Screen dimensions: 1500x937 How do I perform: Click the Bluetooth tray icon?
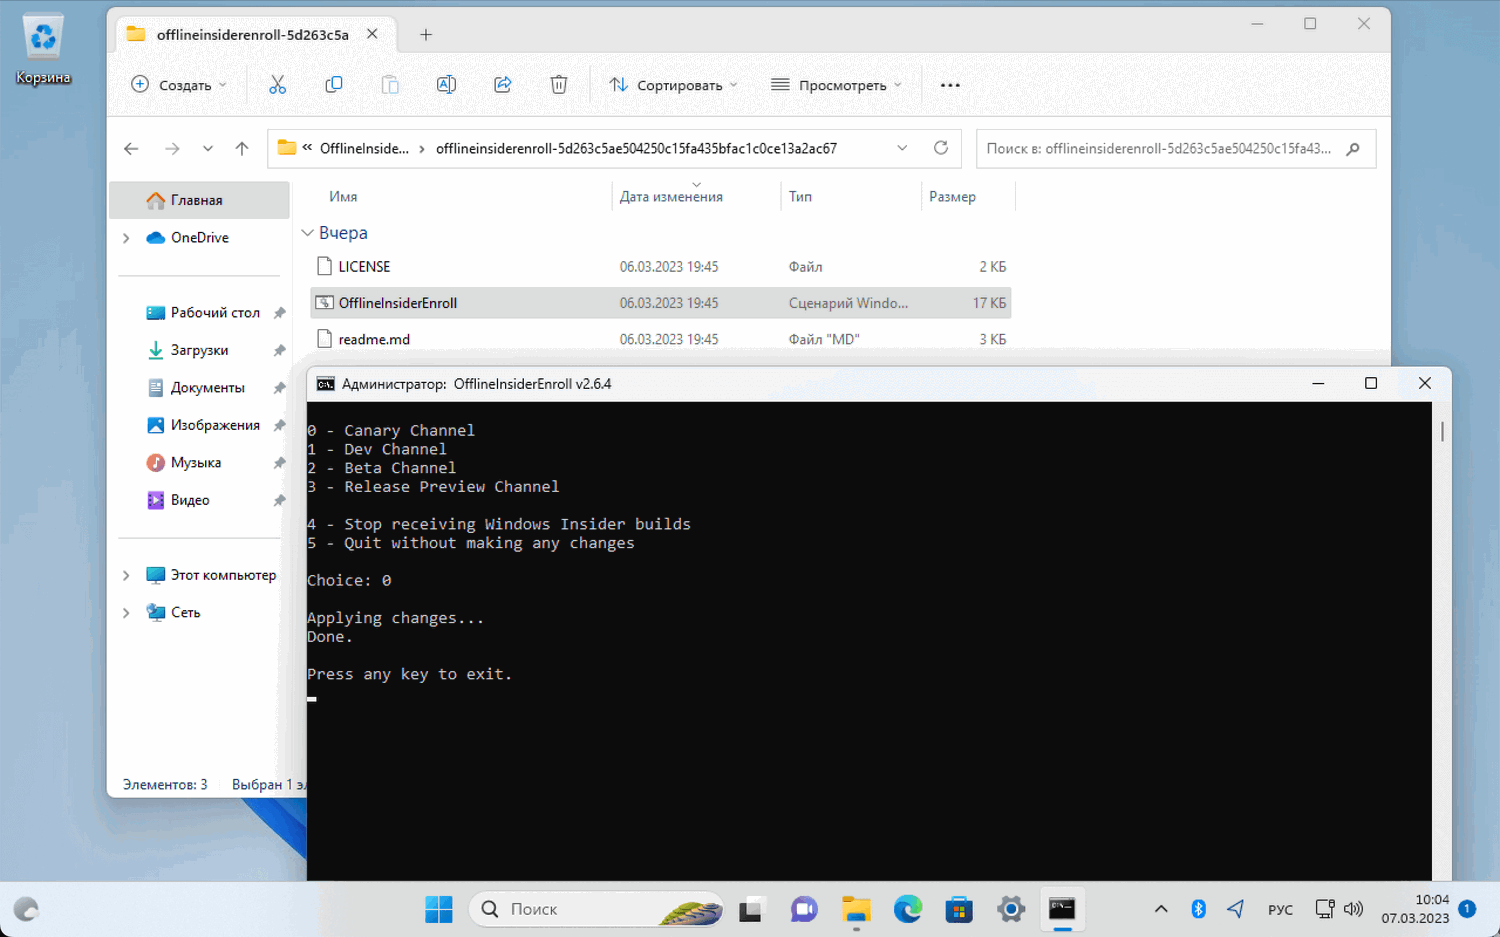[1198, 909]
